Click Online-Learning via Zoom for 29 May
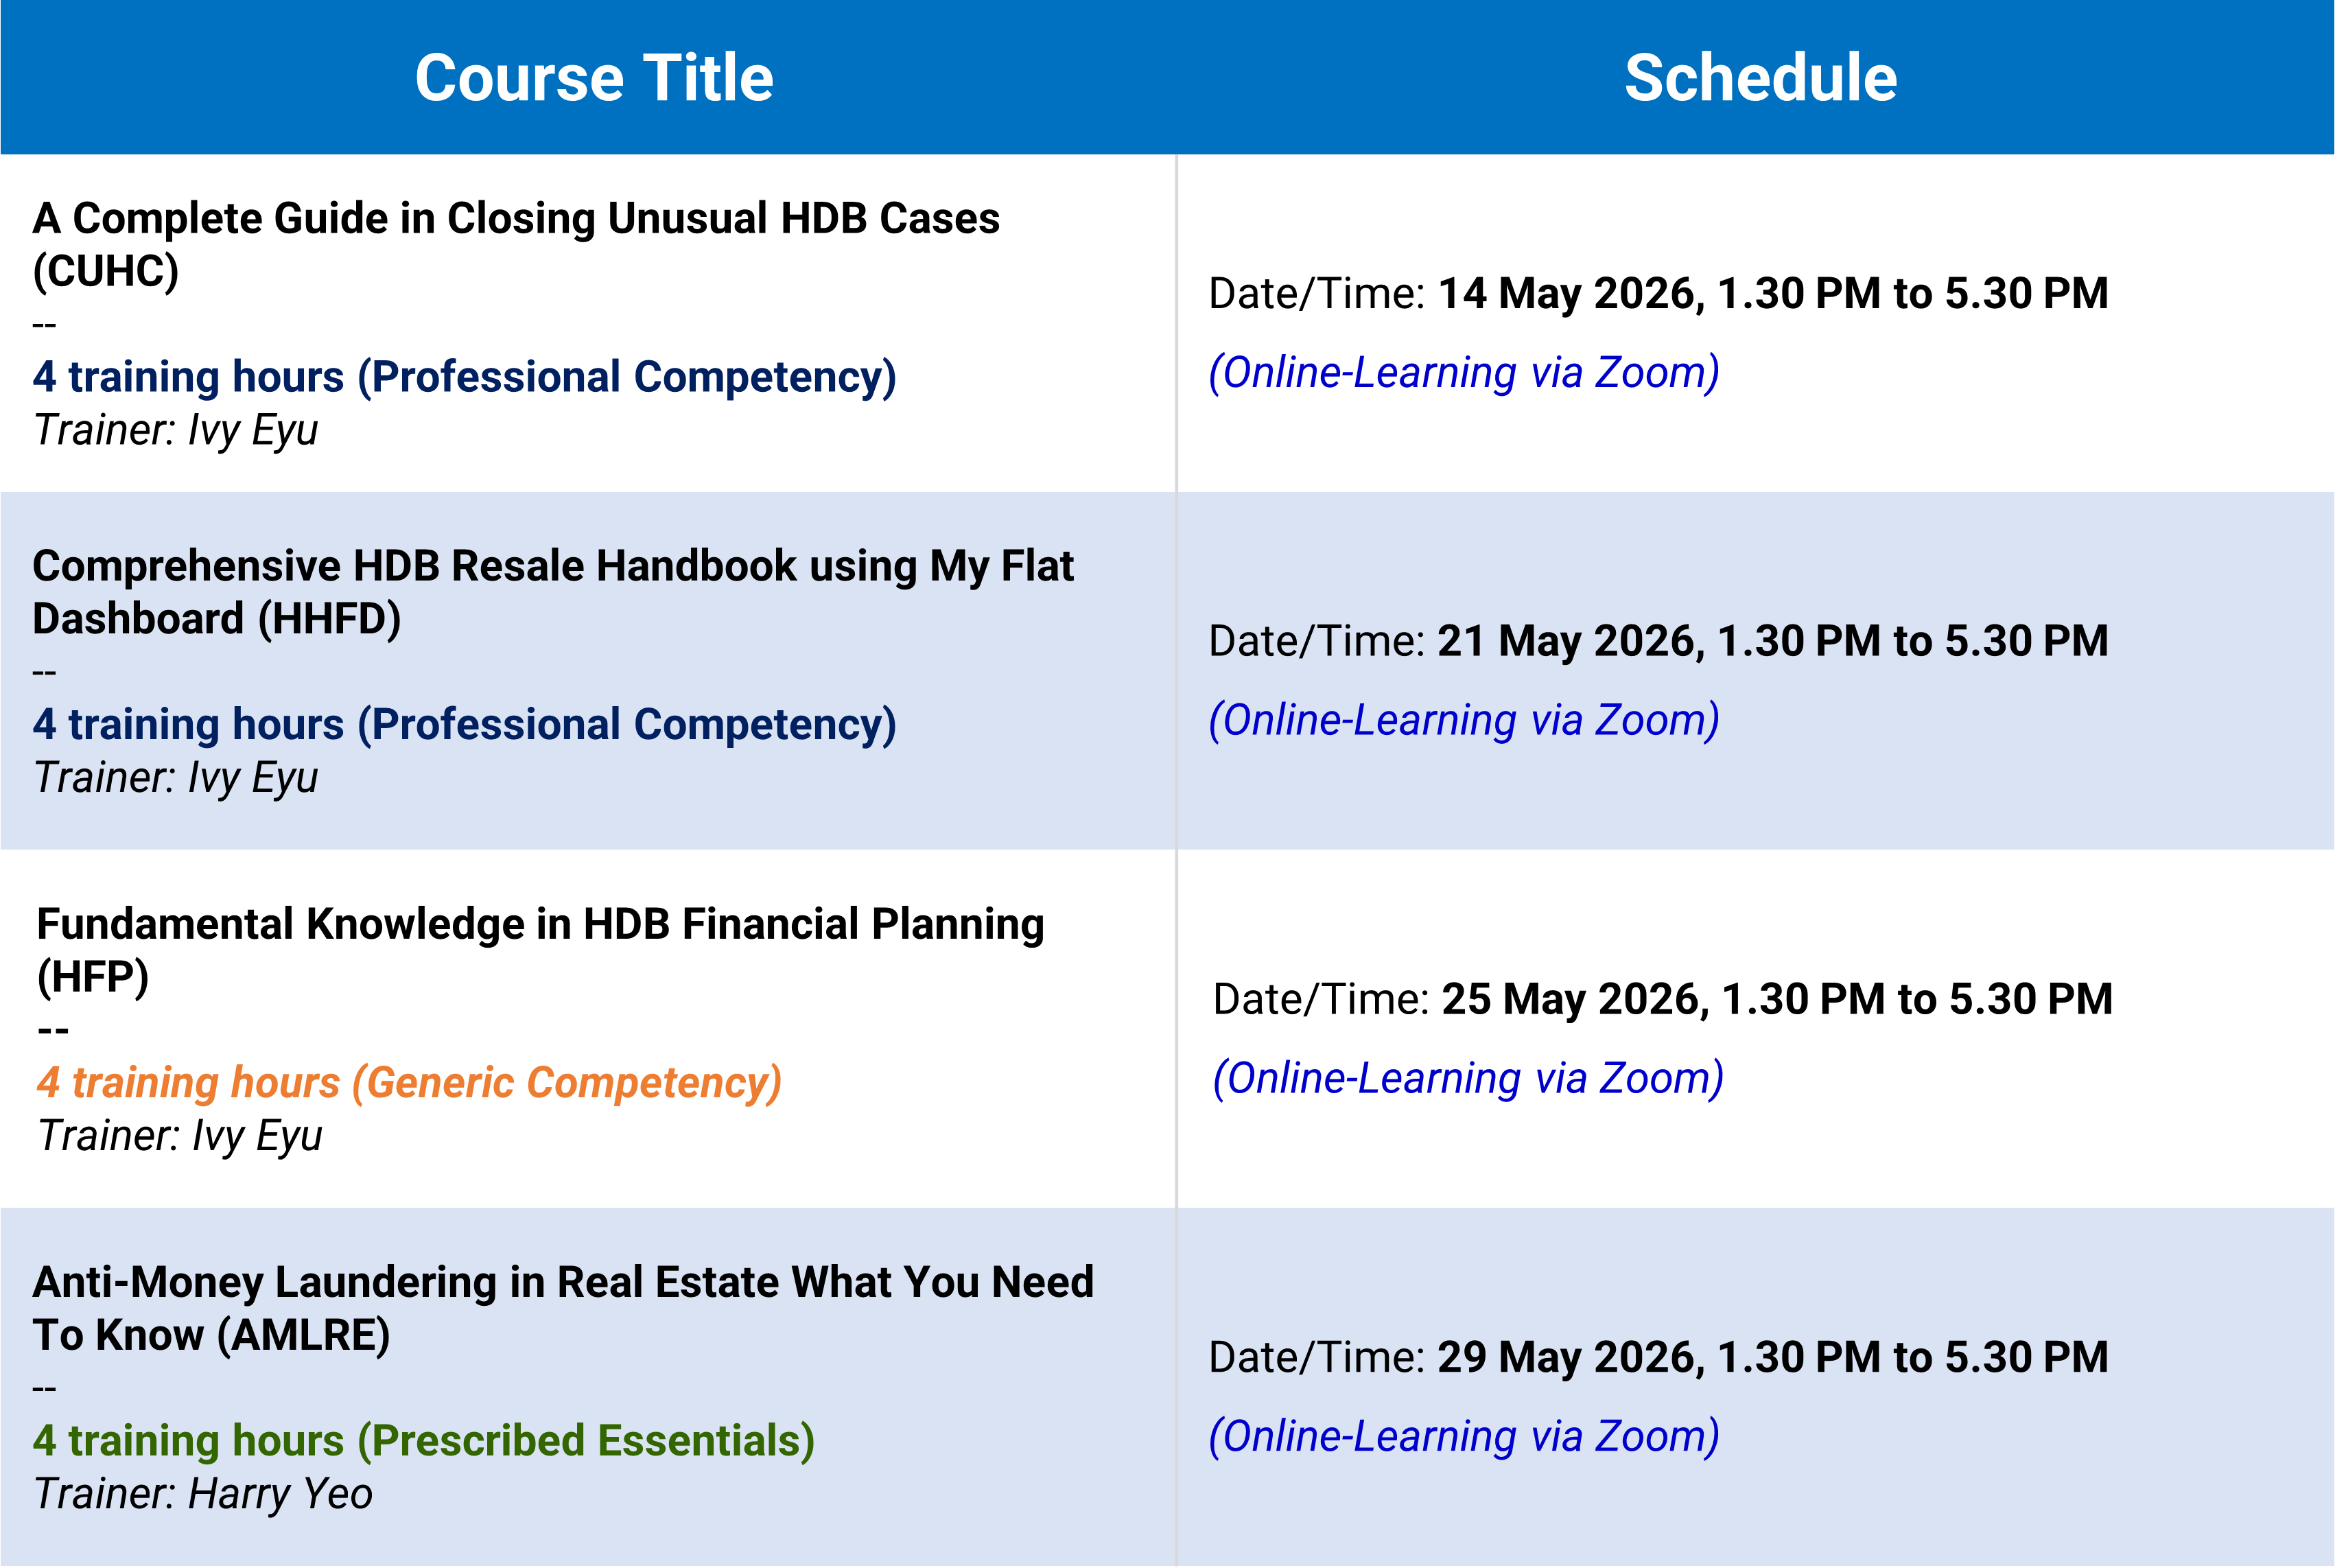 pyautogui.click(x=1464, y=1437)
